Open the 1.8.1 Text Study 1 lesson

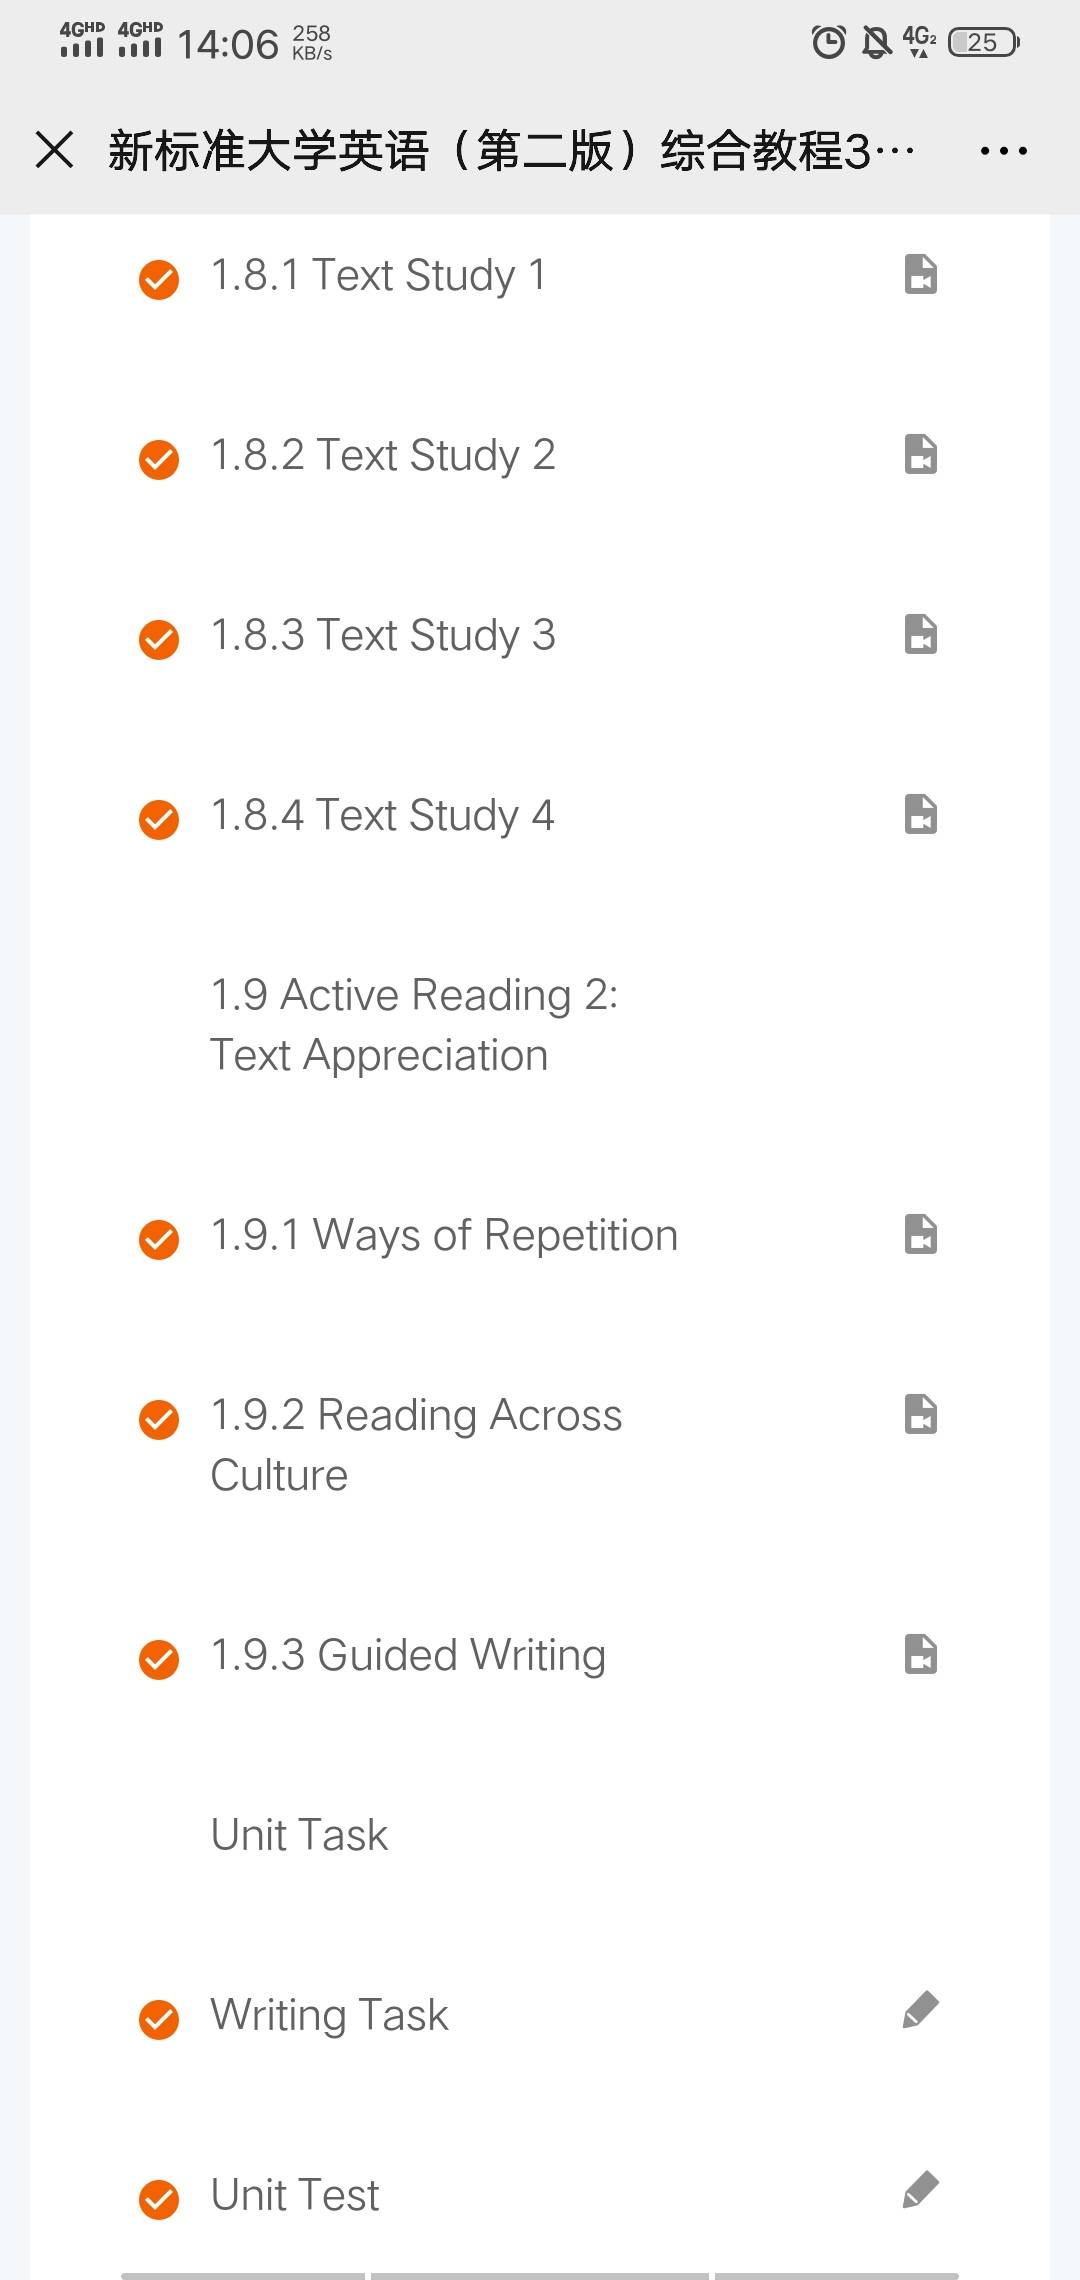pos(378,275)
